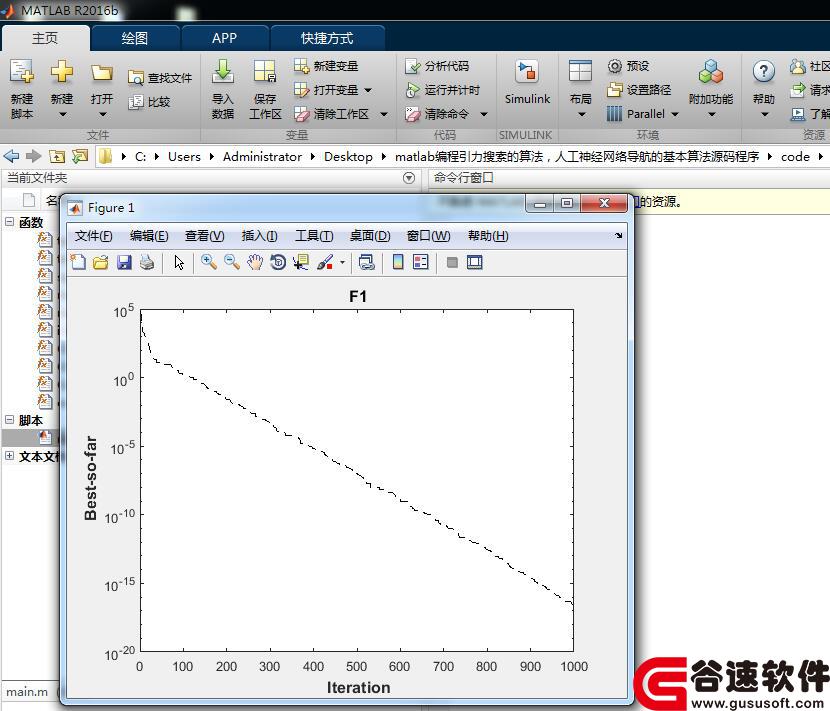Expand 清除工作区 dropdown arrow
Image resolution: width=830 pixels, height=711 pixels.
[x=384, y=114]
